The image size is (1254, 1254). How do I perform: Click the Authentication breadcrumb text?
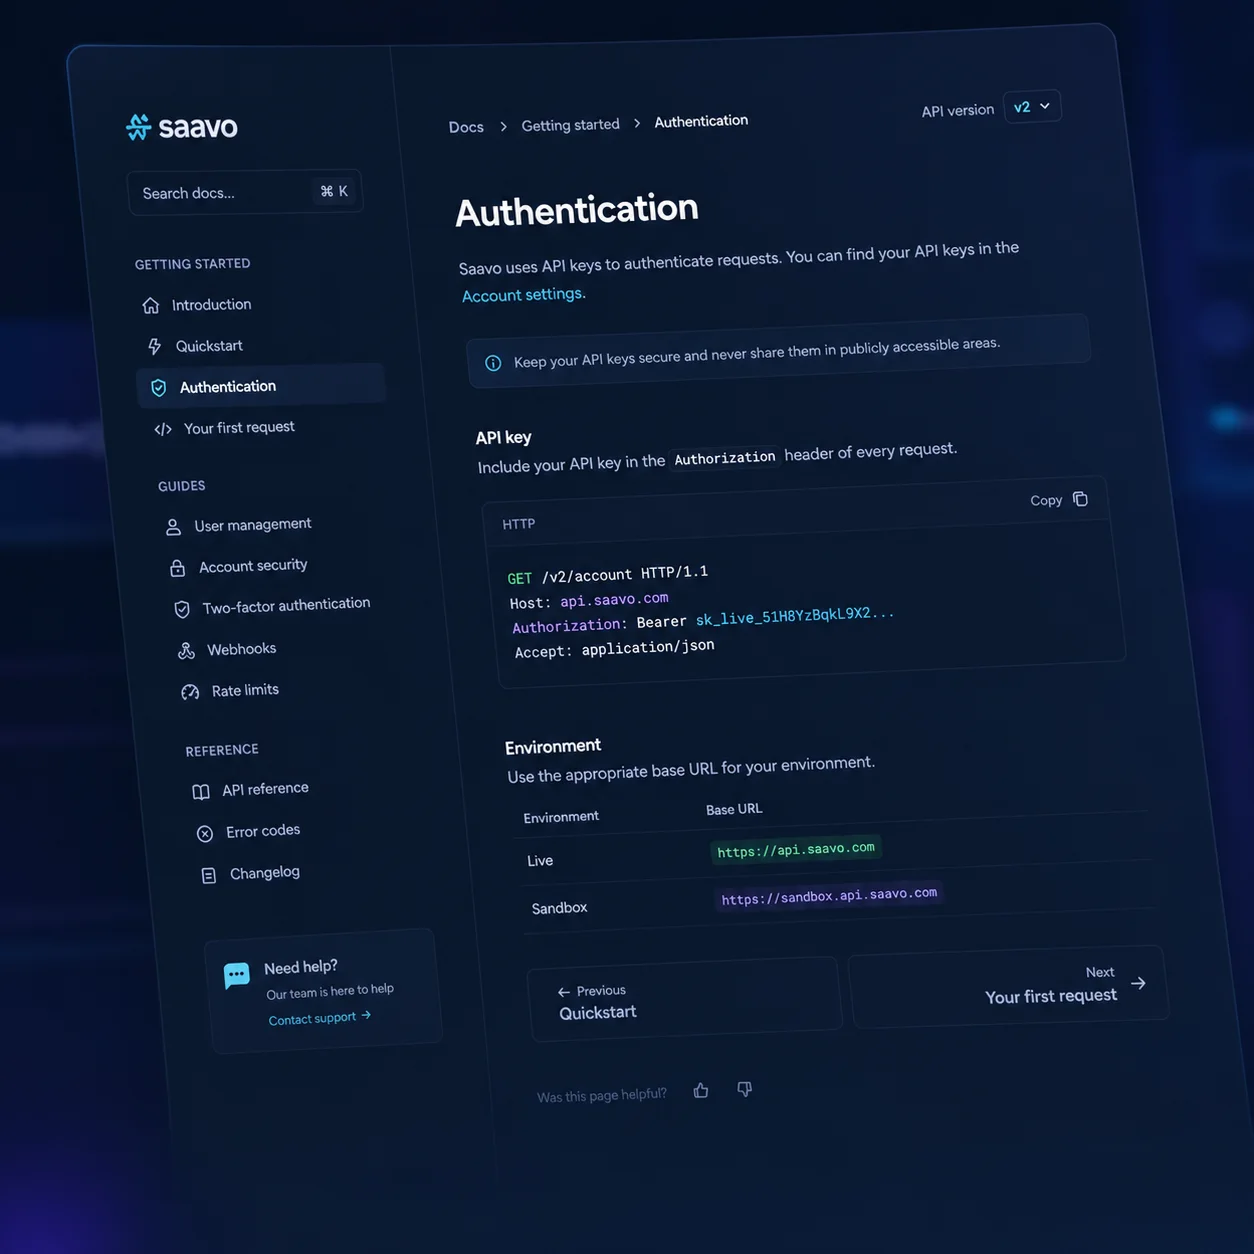701,121
